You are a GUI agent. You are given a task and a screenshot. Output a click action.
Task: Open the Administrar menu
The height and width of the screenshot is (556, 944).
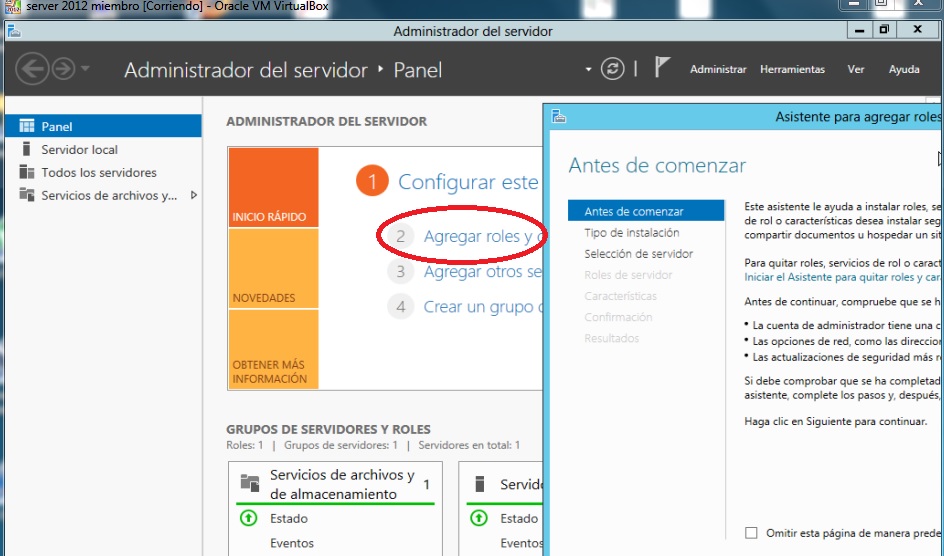click(718, 70)
